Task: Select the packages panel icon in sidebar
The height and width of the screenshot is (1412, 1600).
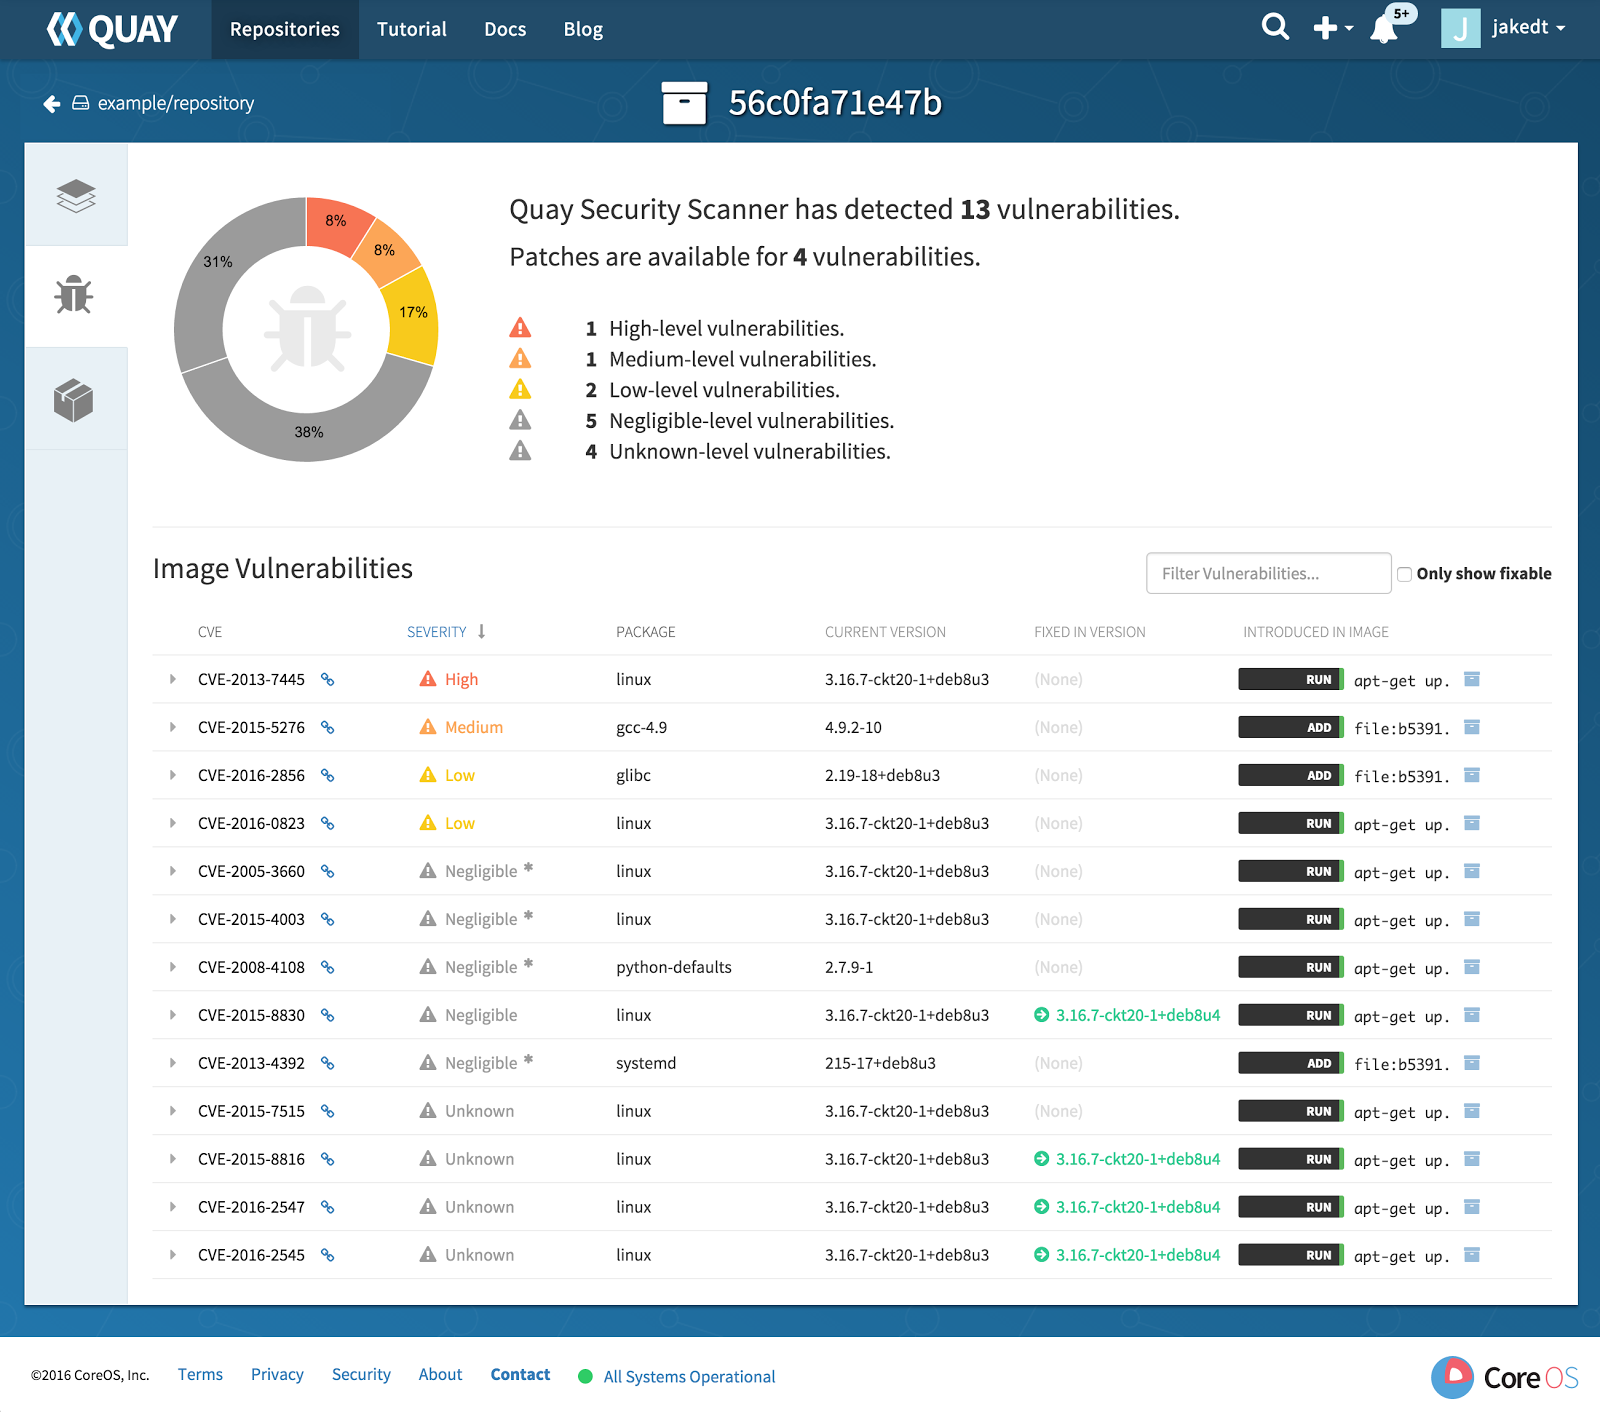Action: 77,398
